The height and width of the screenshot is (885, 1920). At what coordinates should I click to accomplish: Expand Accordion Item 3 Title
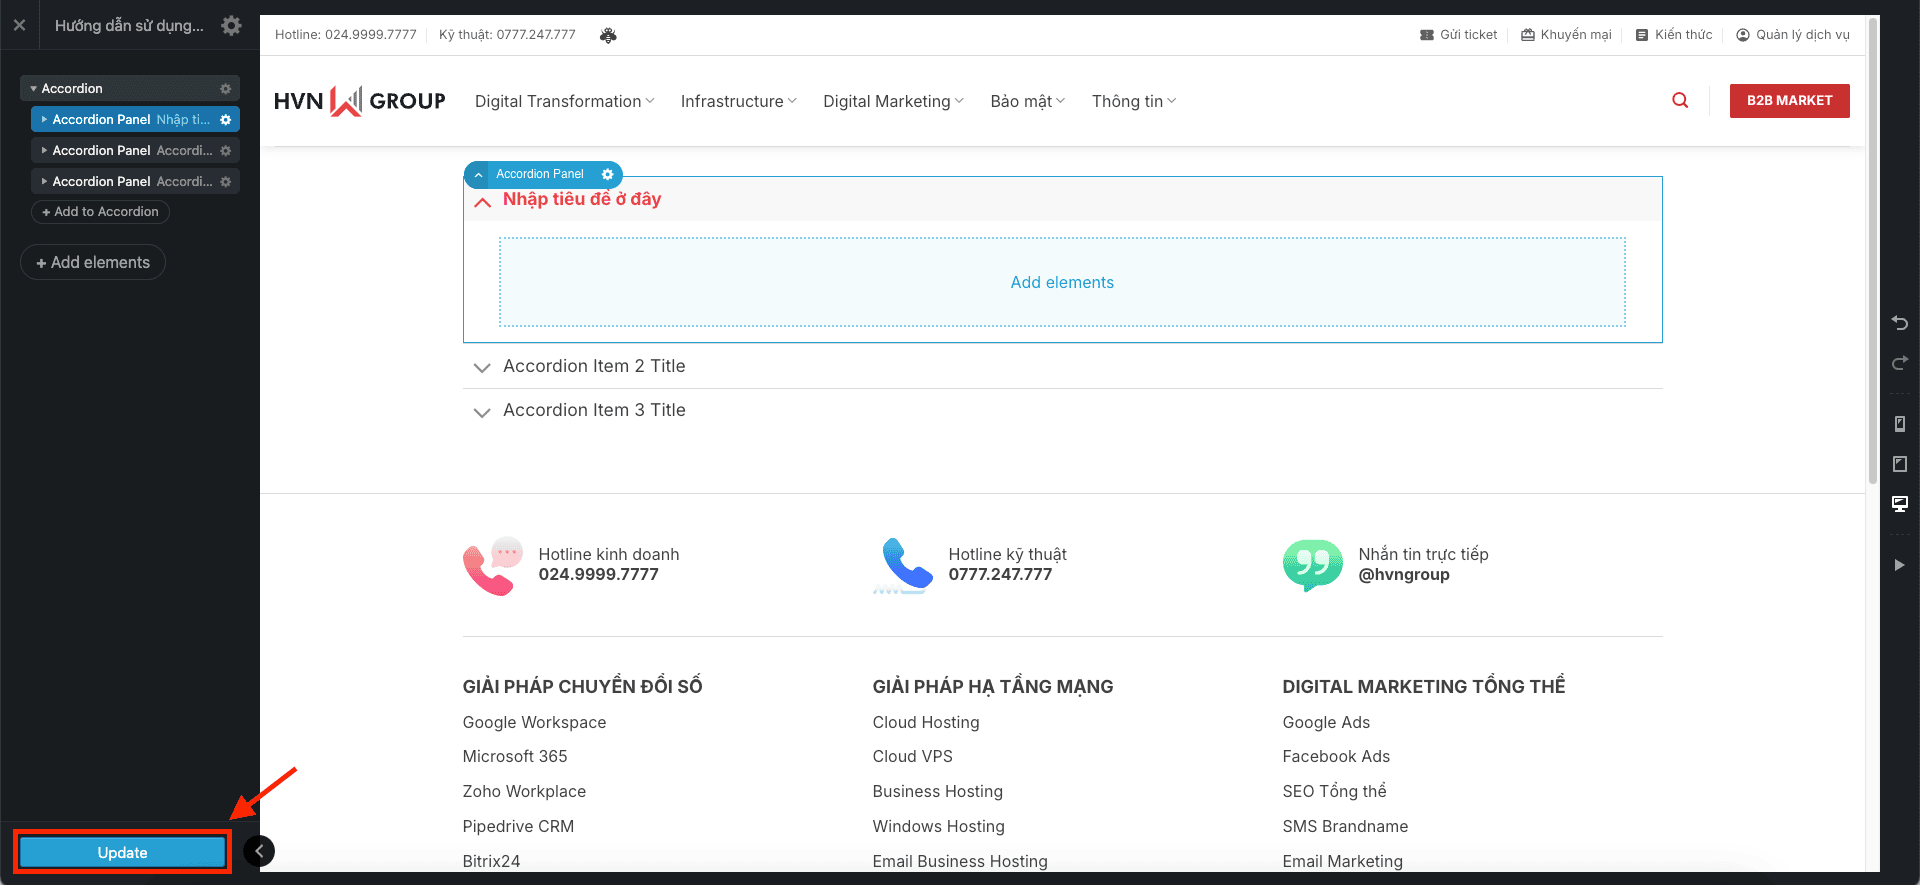tap(594, 411)
